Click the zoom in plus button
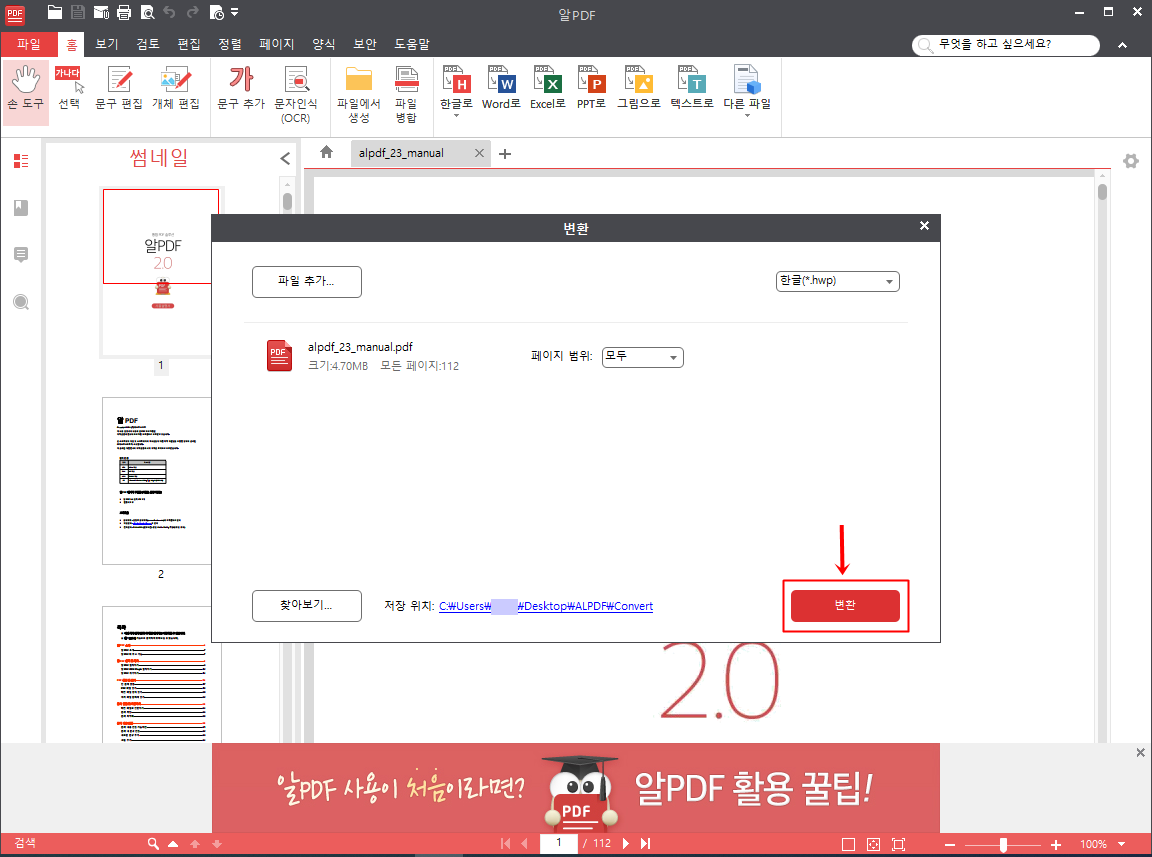 [1056, 845]
